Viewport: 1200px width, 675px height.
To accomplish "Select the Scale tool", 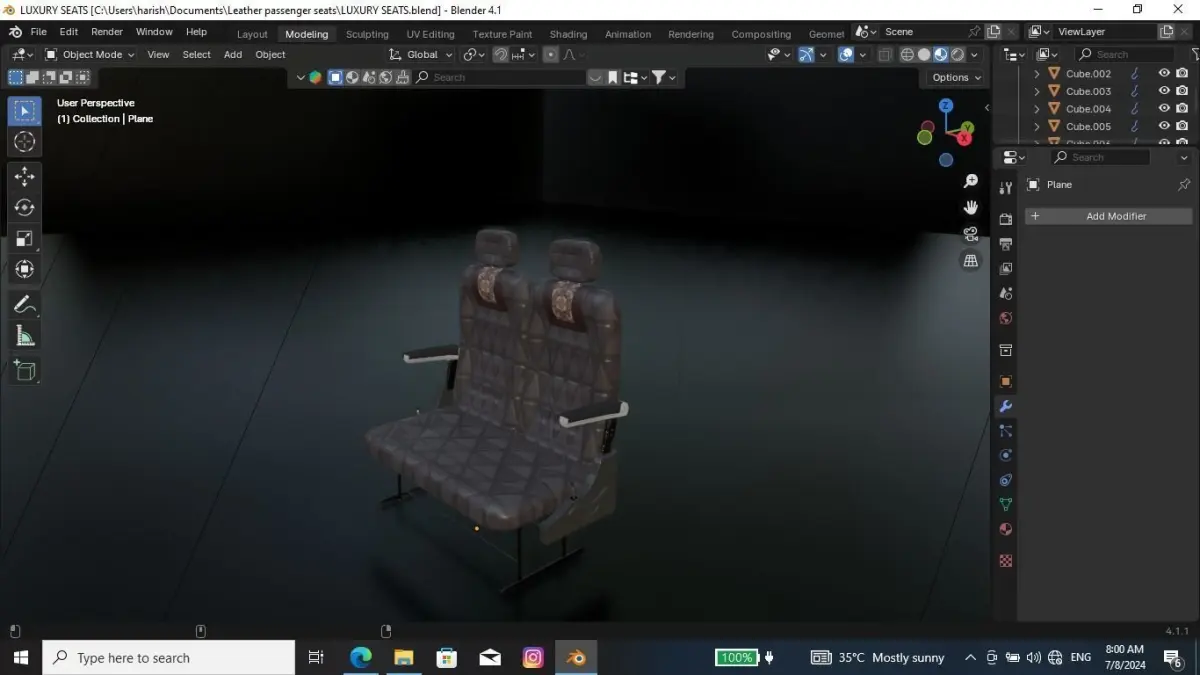I will [x=25, y=239].
